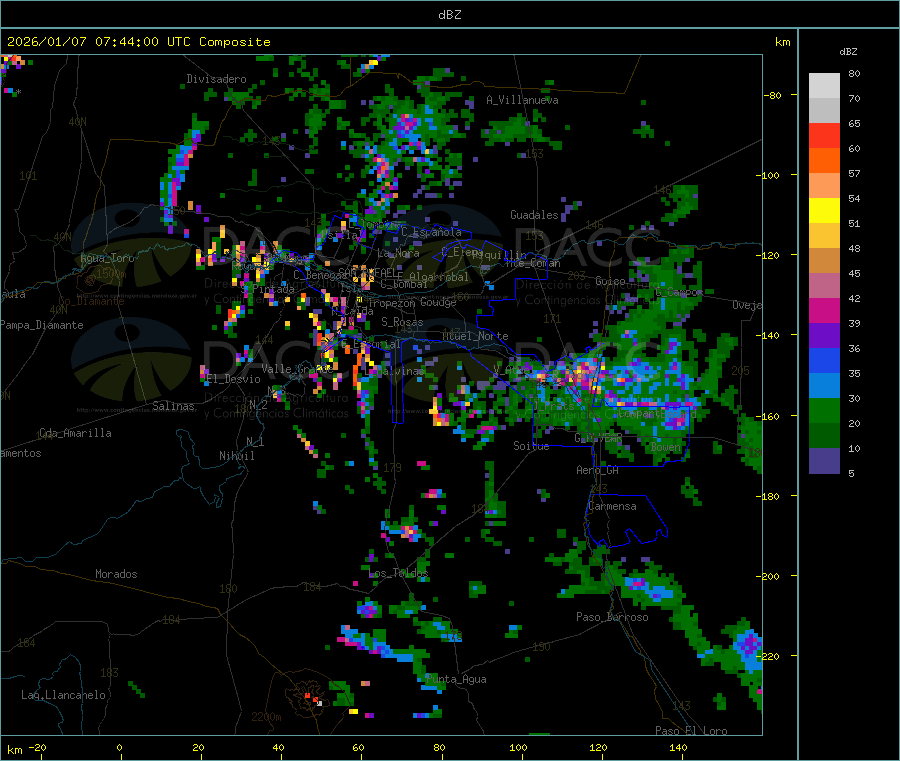
Task: Click the Salinas location label
Action: [173, 406]
